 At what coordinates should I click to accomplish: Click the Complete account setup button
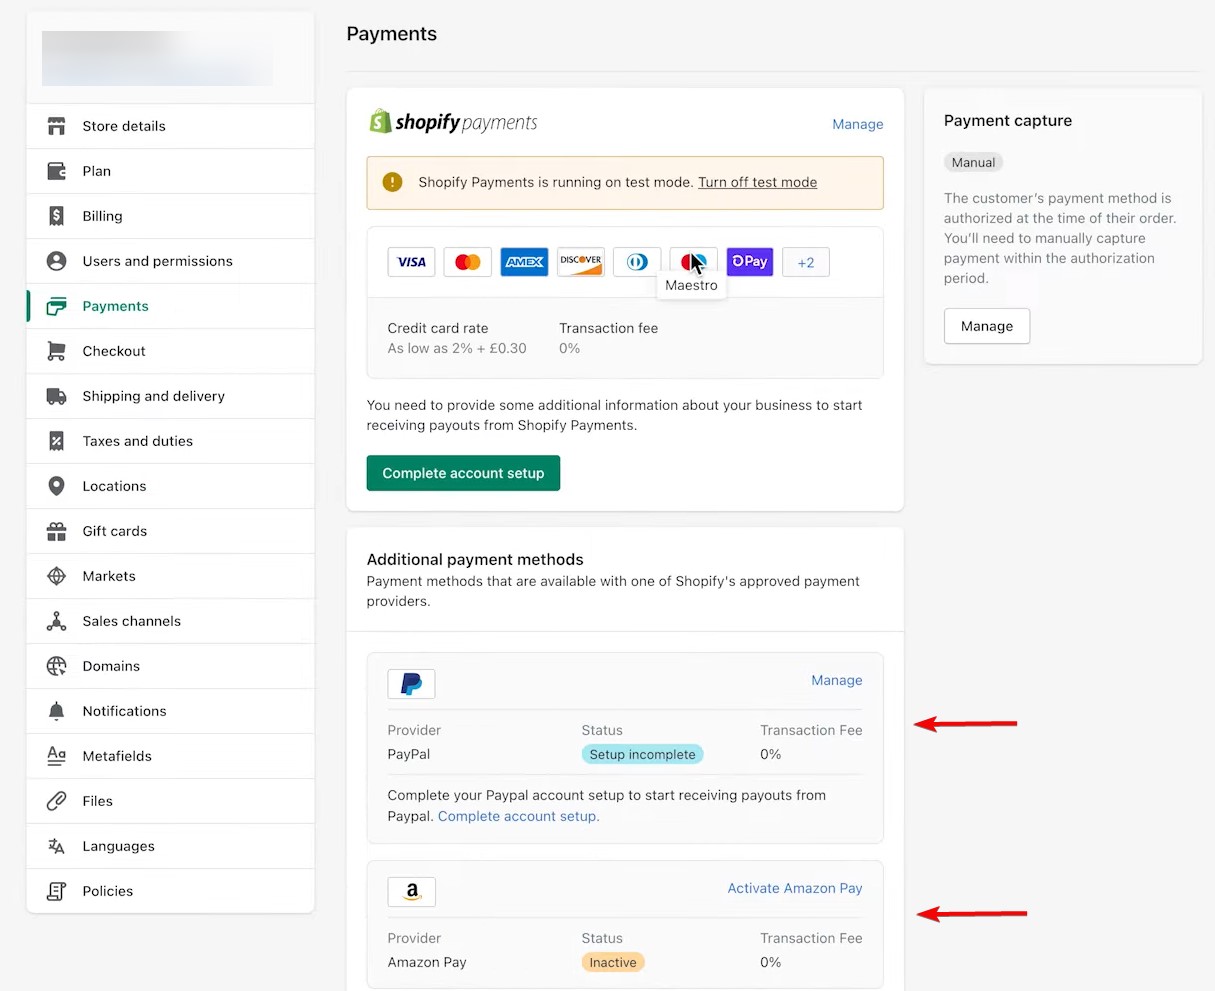tap(463, 473)
